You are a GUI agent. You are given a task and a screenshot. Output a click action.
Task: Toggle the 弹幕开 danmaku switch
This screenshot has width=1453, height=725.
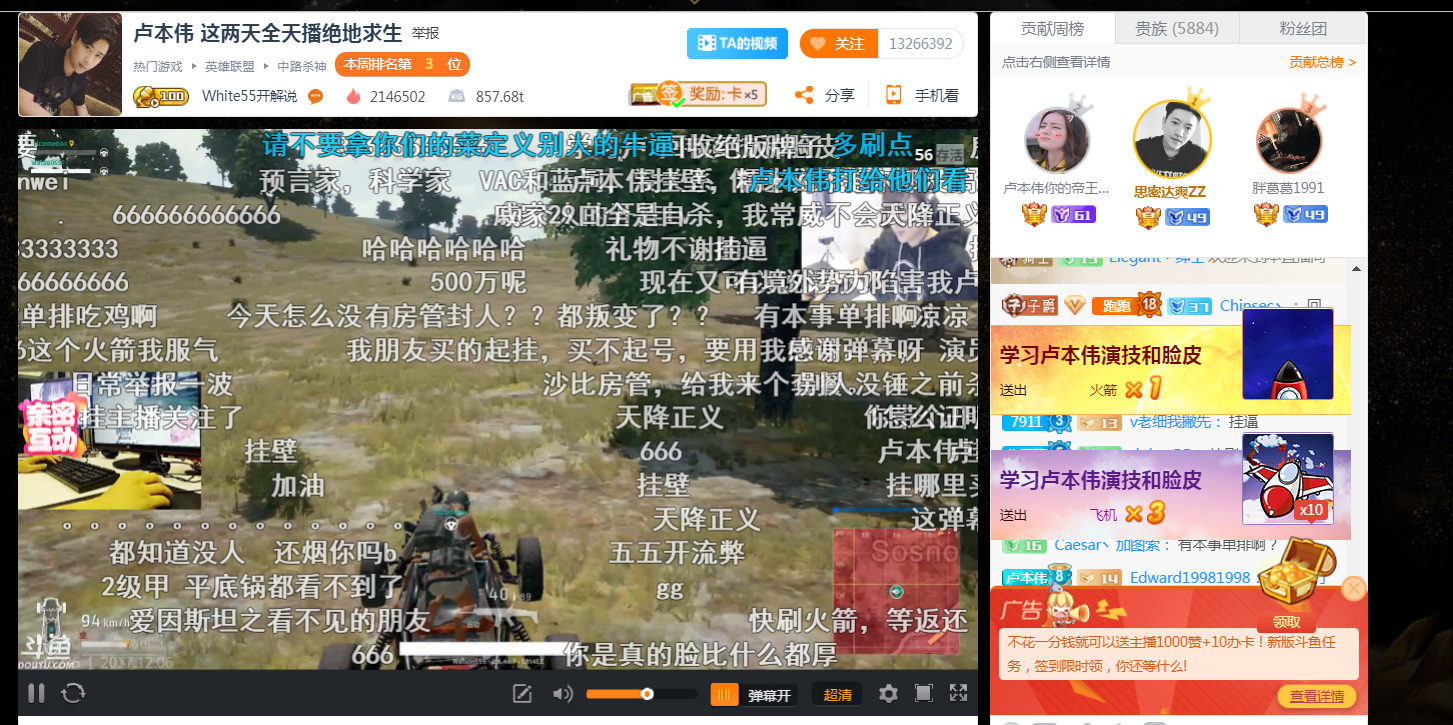(754, 695)
